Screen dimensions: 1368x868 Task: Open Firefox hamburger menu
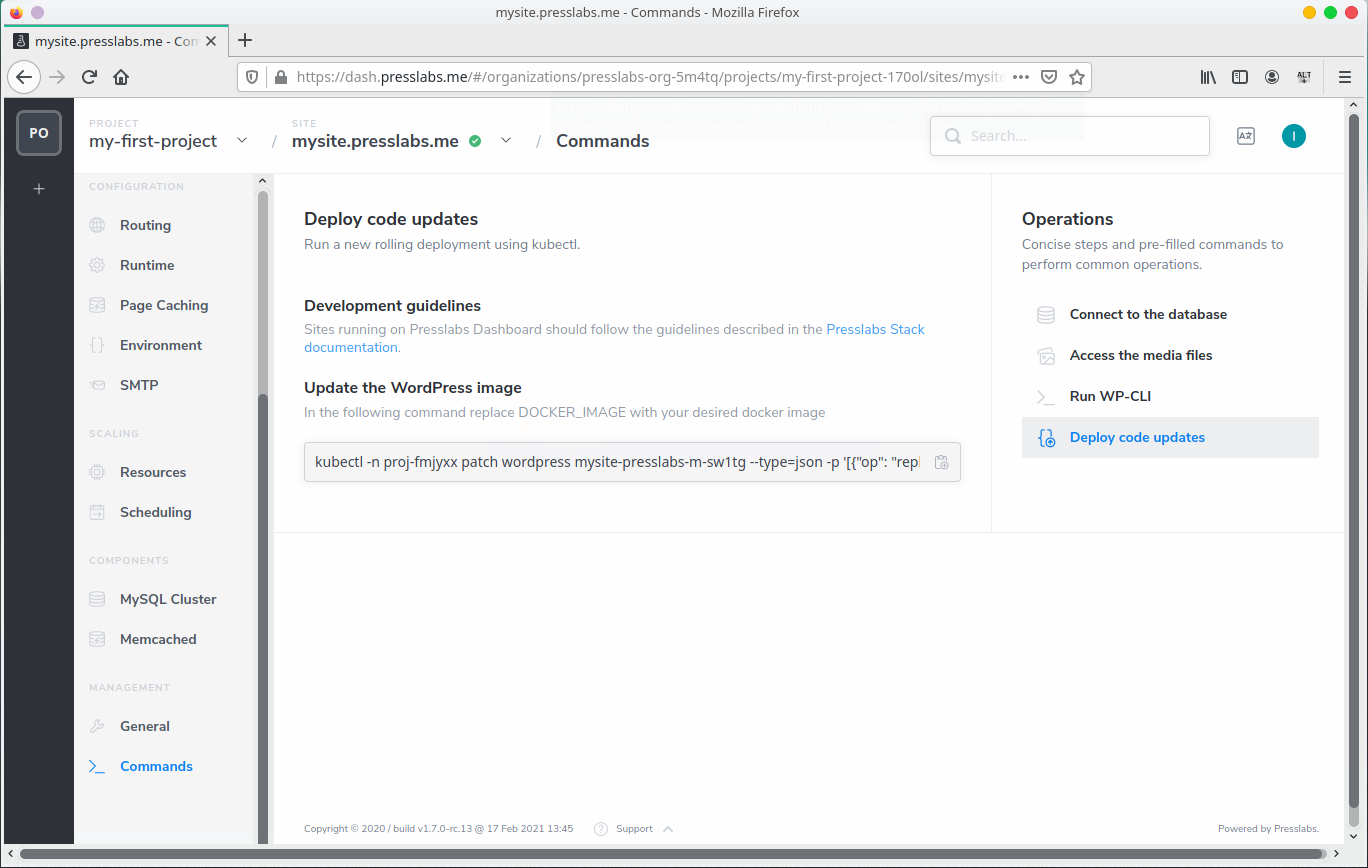click(1345, 77)
